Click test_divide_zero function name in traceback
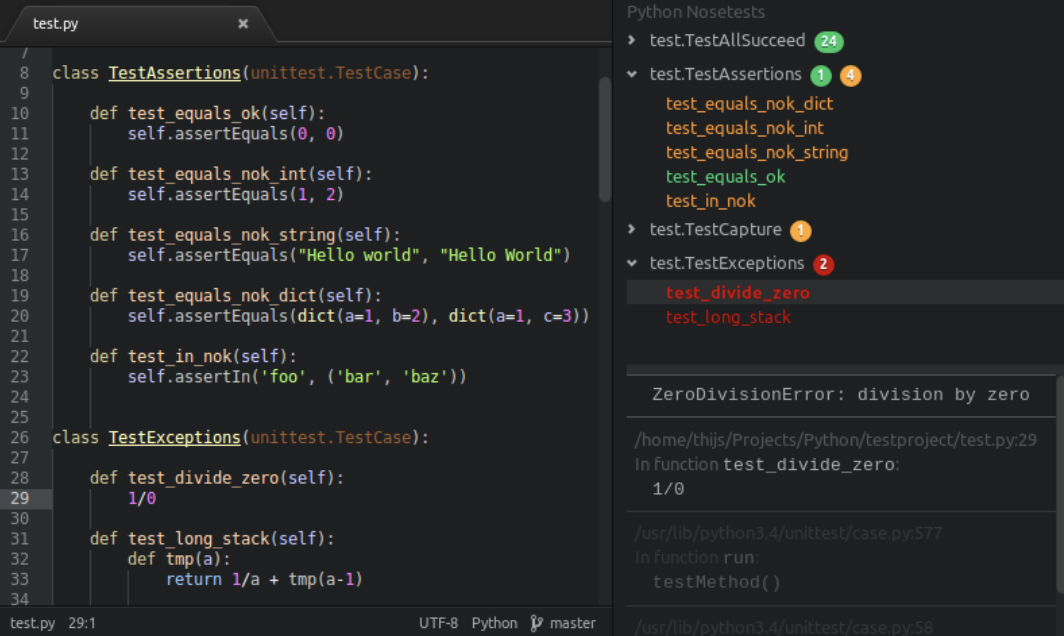The height and width of the screenshot is (636, 1064). click(808, 465)
